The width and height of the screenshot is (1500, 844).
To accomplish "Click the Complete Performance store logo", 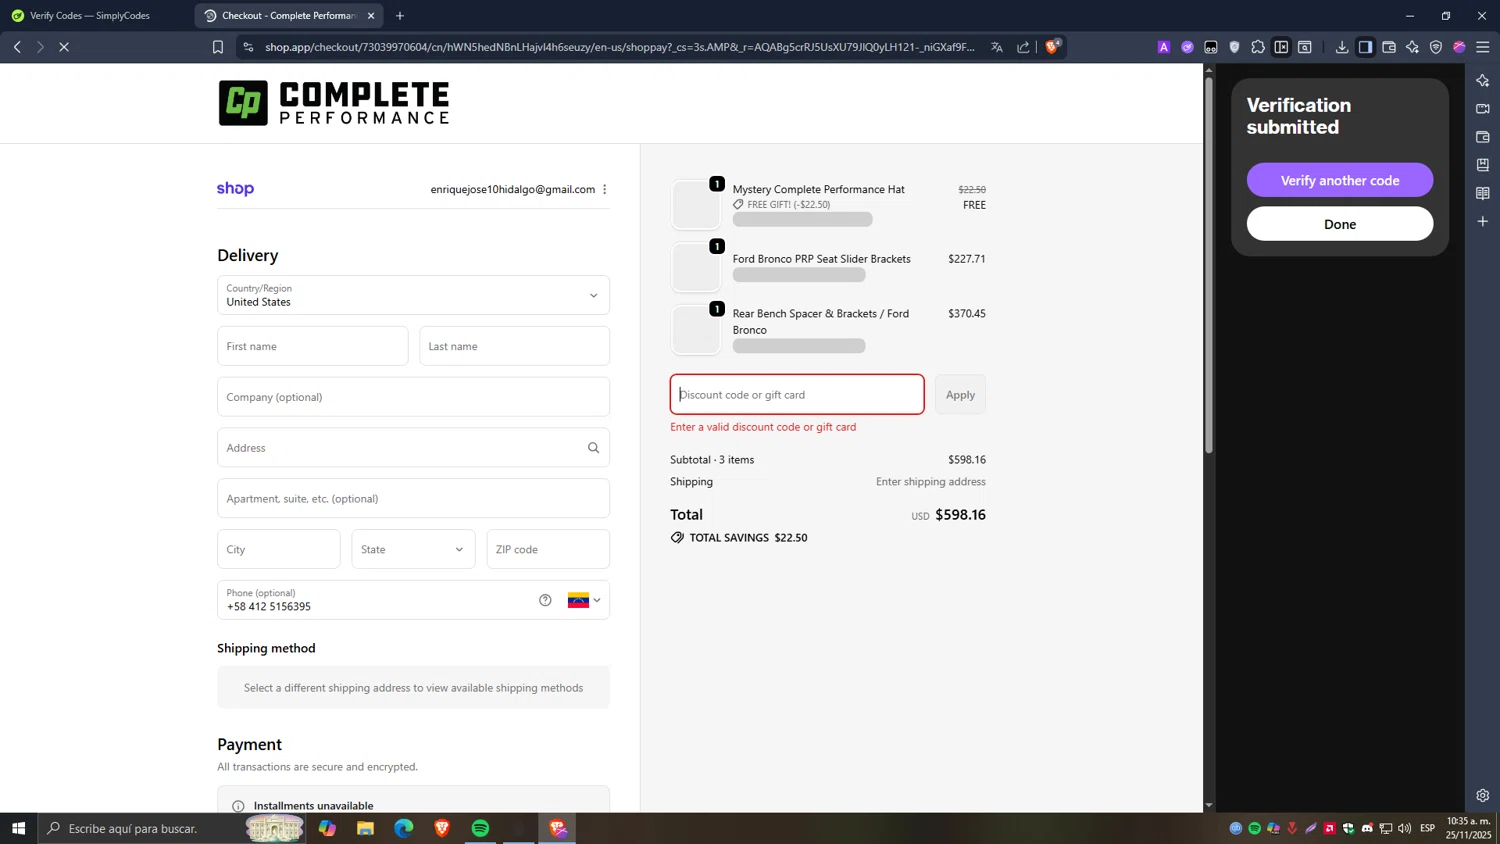I will pos(334,103).
